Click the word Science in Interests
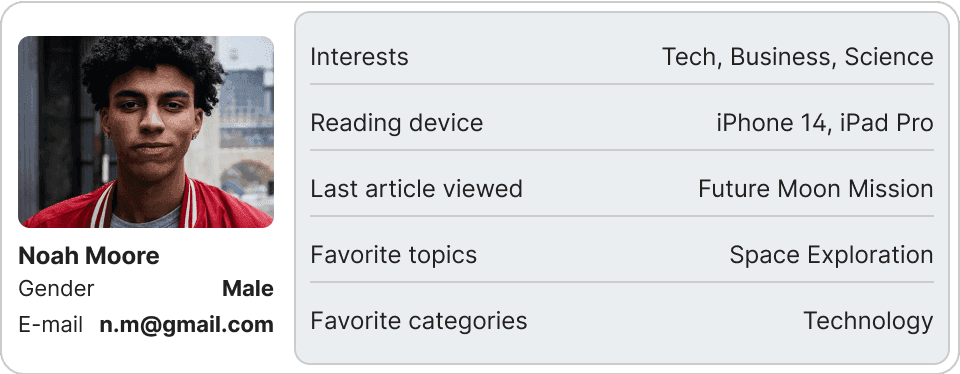 click(x=889, y=57)
